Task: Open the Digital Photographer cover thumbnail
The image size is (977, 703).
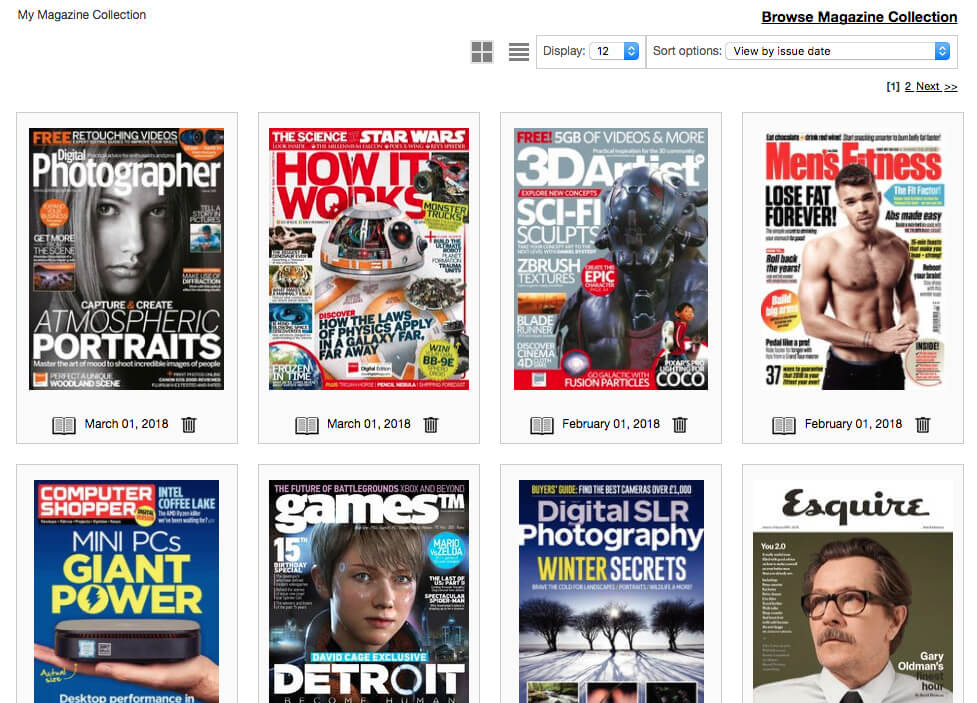Action: point(126,259)
